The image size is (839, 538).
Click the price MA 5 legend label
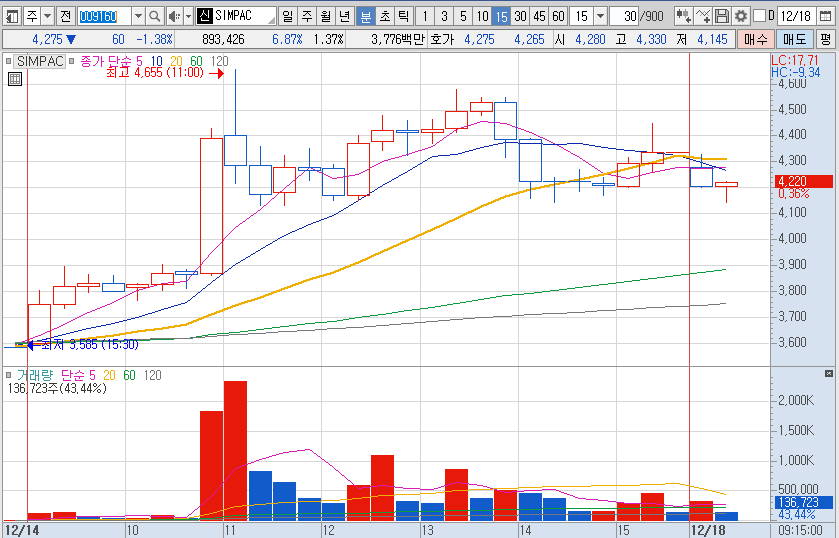(x=139, y=61)
